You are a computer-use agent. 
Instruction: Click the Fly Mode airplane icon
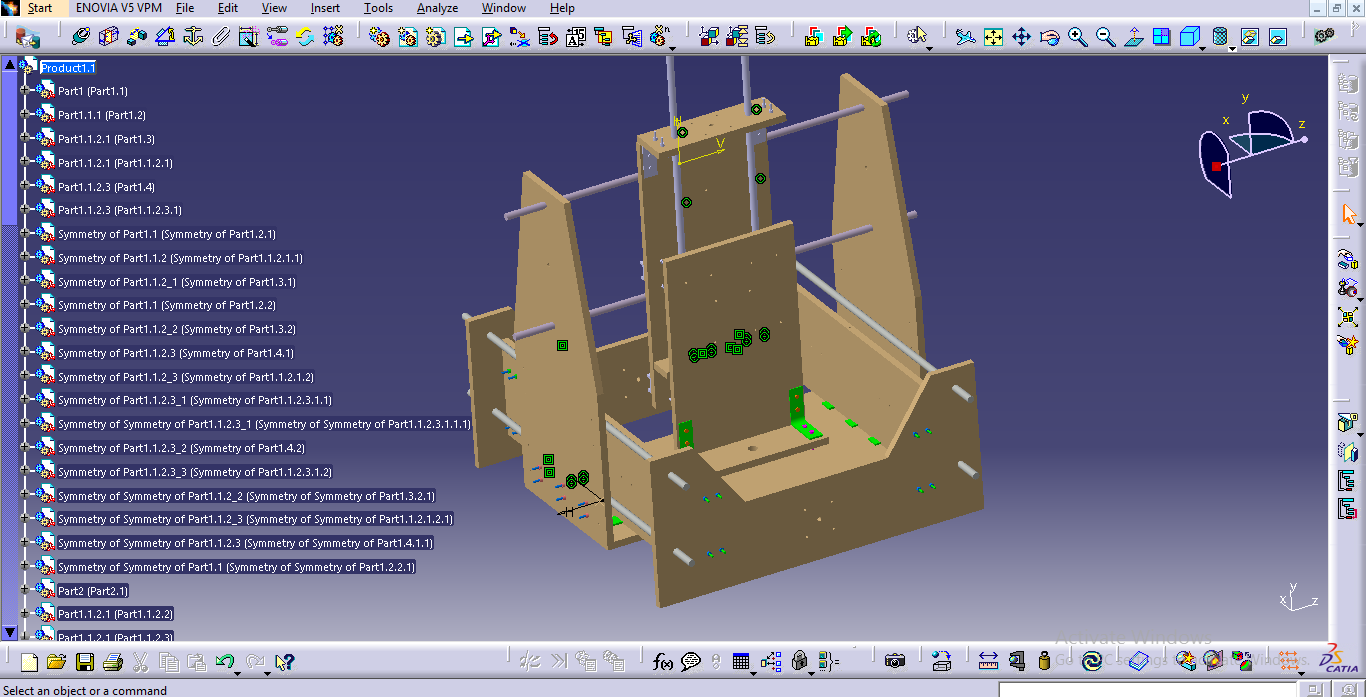coord(965,37)
